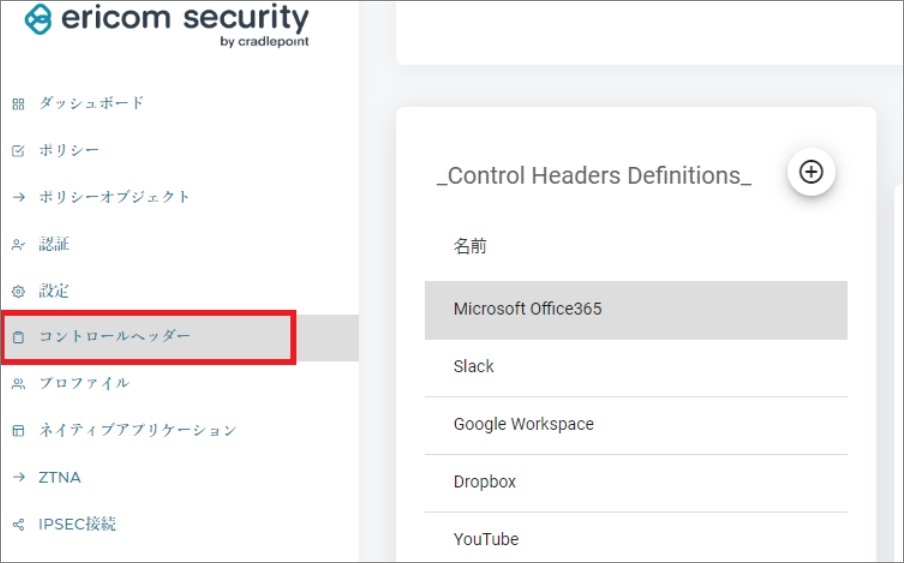Click the IPSEC connection share icon
Image resolution: width=904 pixels, height=563 pixels.
click(17, 524)
